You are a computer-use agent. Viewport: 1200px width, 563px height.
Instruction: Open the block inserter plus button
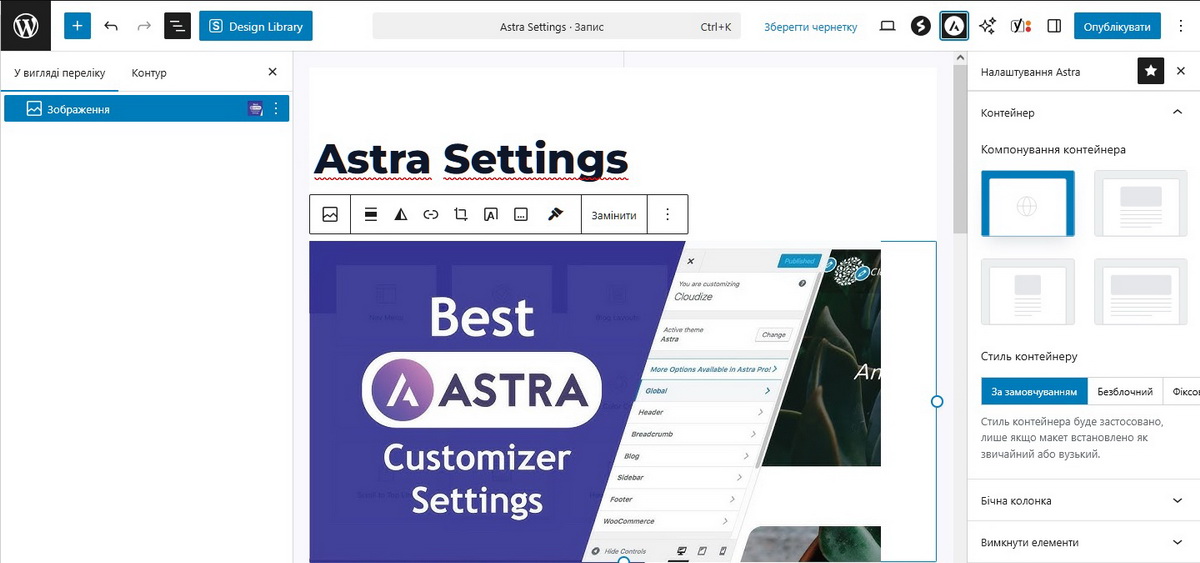[x=77, y=26]
